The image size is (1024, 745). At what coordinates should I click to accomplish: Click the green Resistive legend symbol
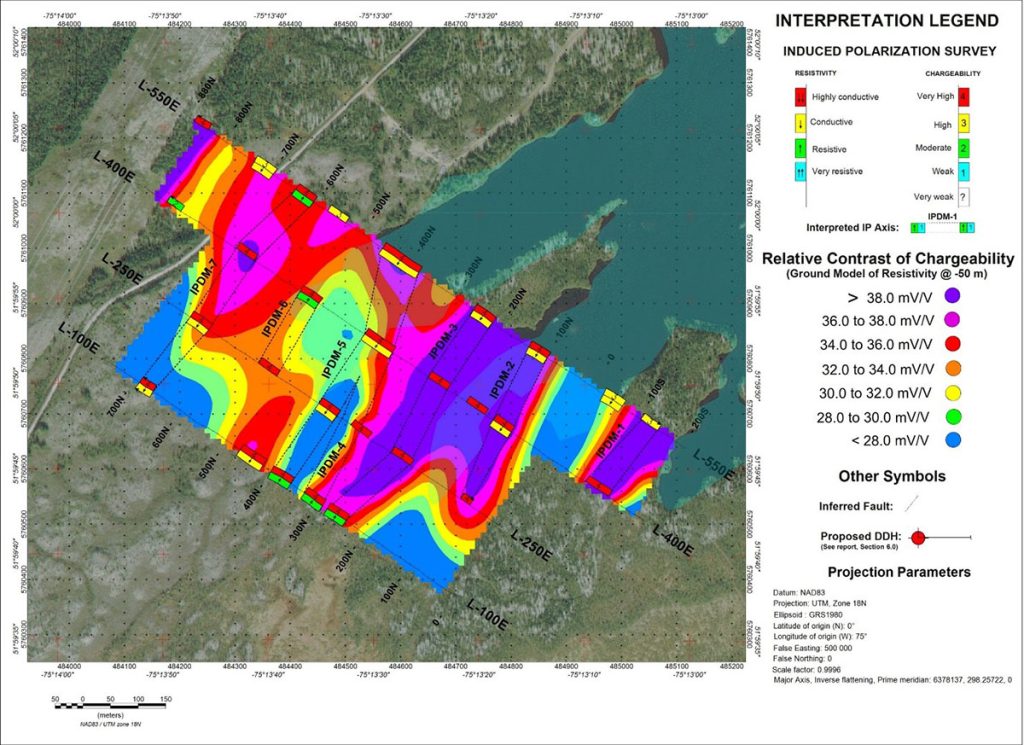click(802, 147)
